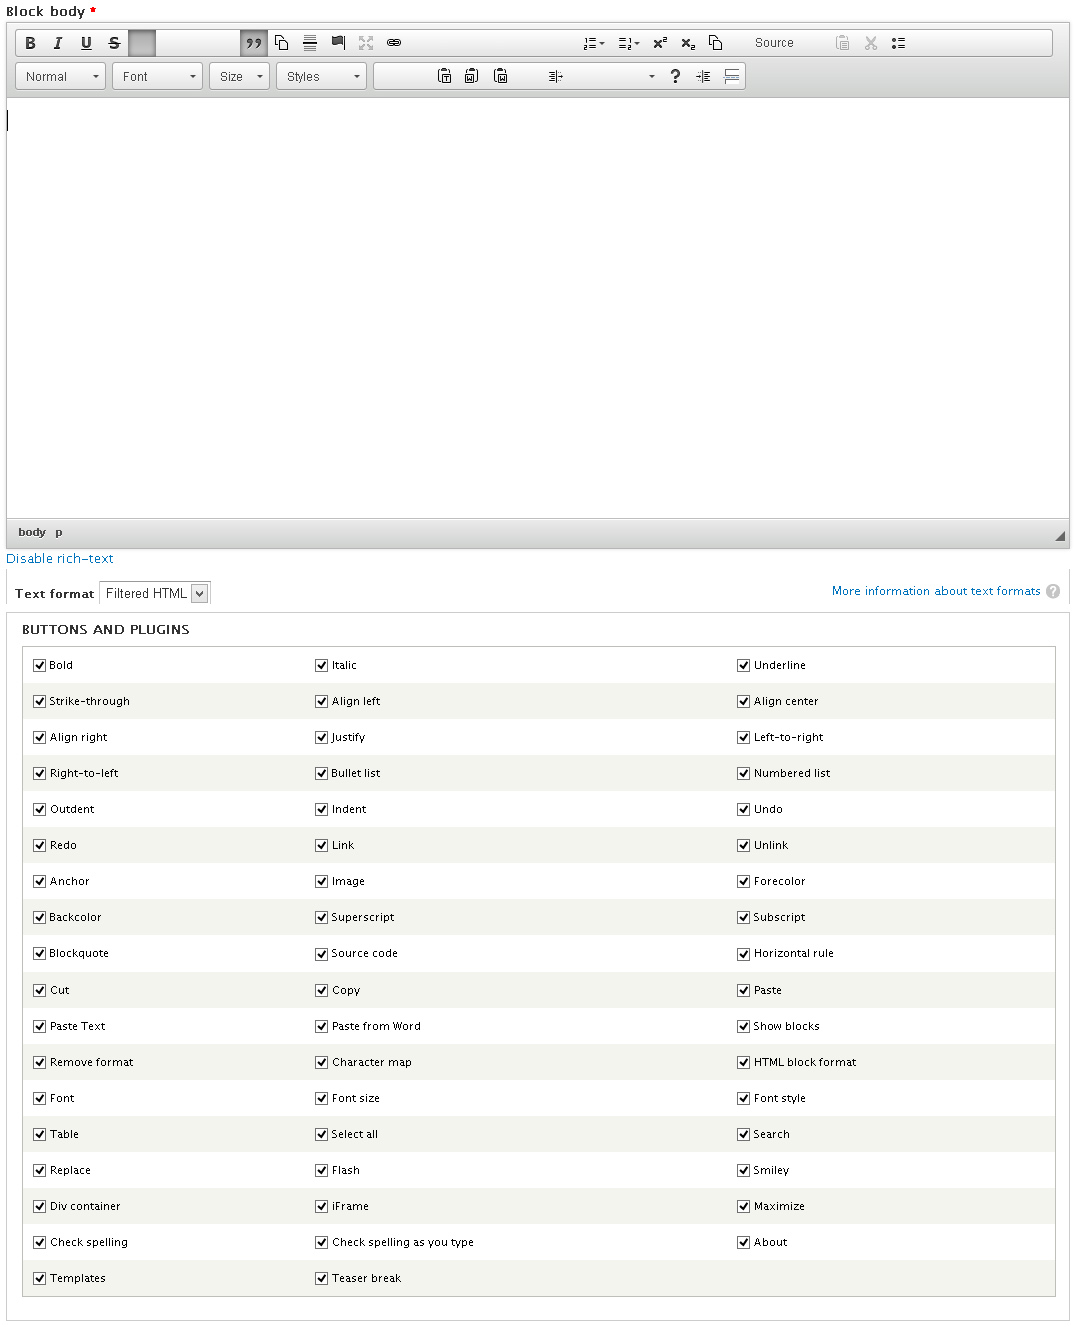The image size is (1074, 1327).
Task: Click the Bullet list toolbar icon
Action: (x=898, y=43)
